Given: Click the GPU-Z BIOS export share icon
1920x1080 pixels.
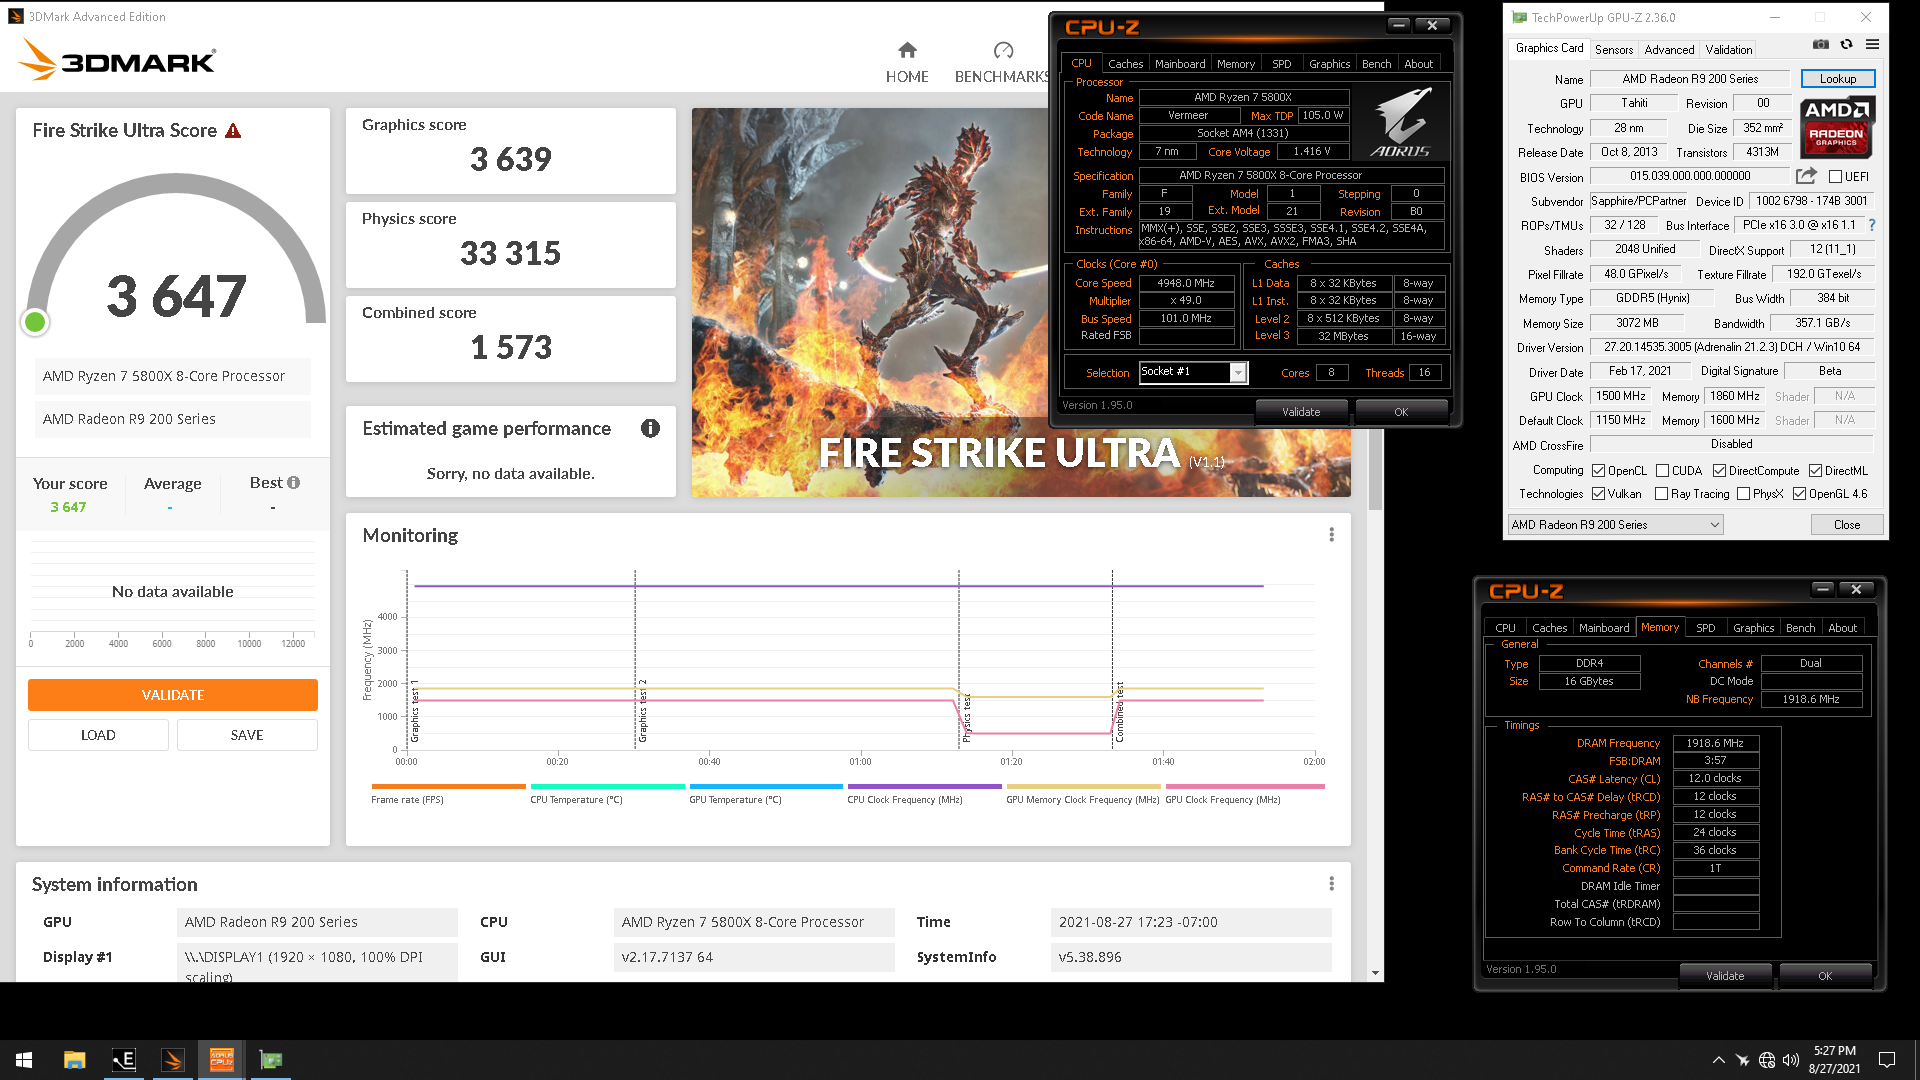Looking at the screenshot, I should 1805,176.
